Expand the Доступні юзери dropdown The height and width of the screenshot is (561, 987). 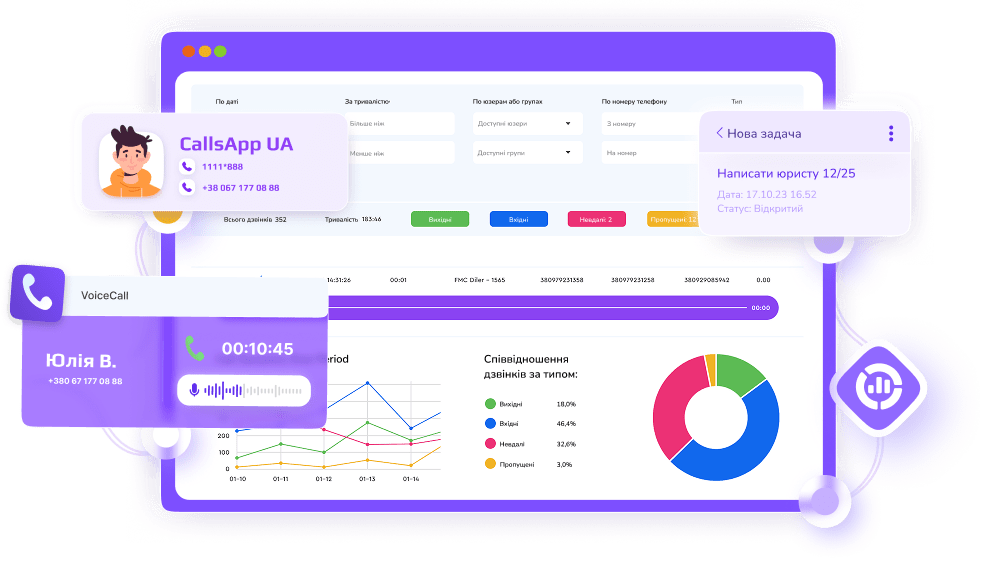point(526,124)
